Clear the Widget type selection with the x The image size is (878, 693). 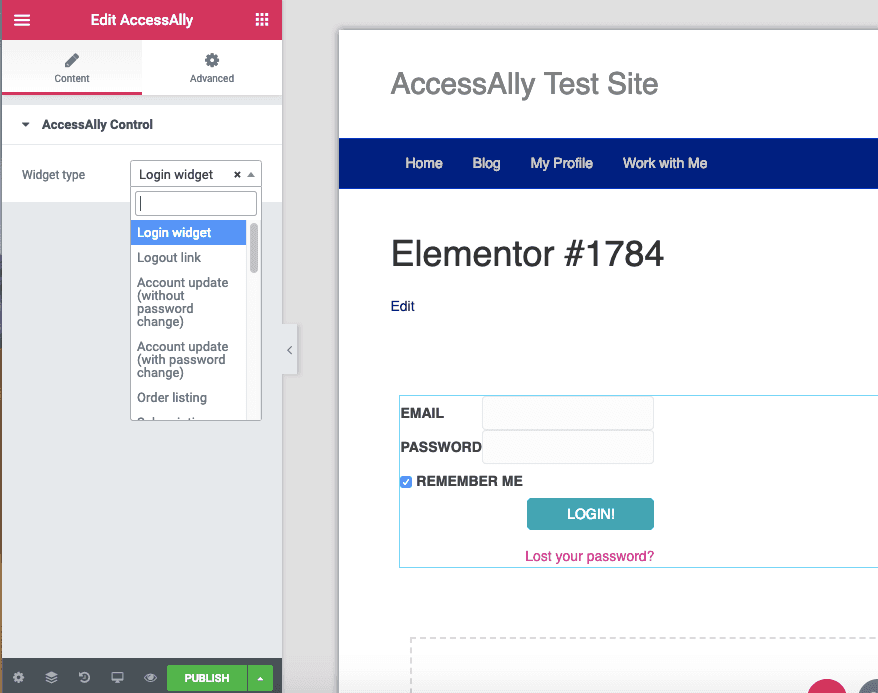(237, 174)
